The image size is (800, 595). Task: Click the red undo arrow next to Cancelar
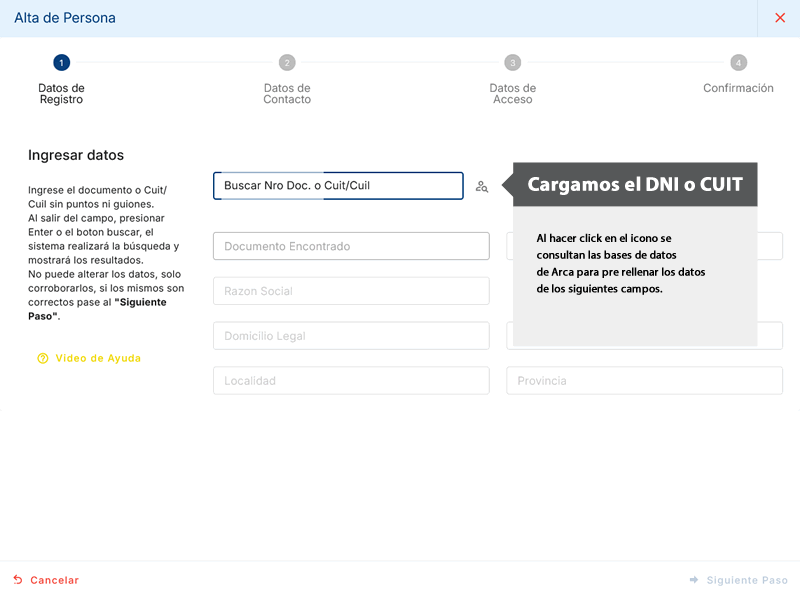point(18,580)
